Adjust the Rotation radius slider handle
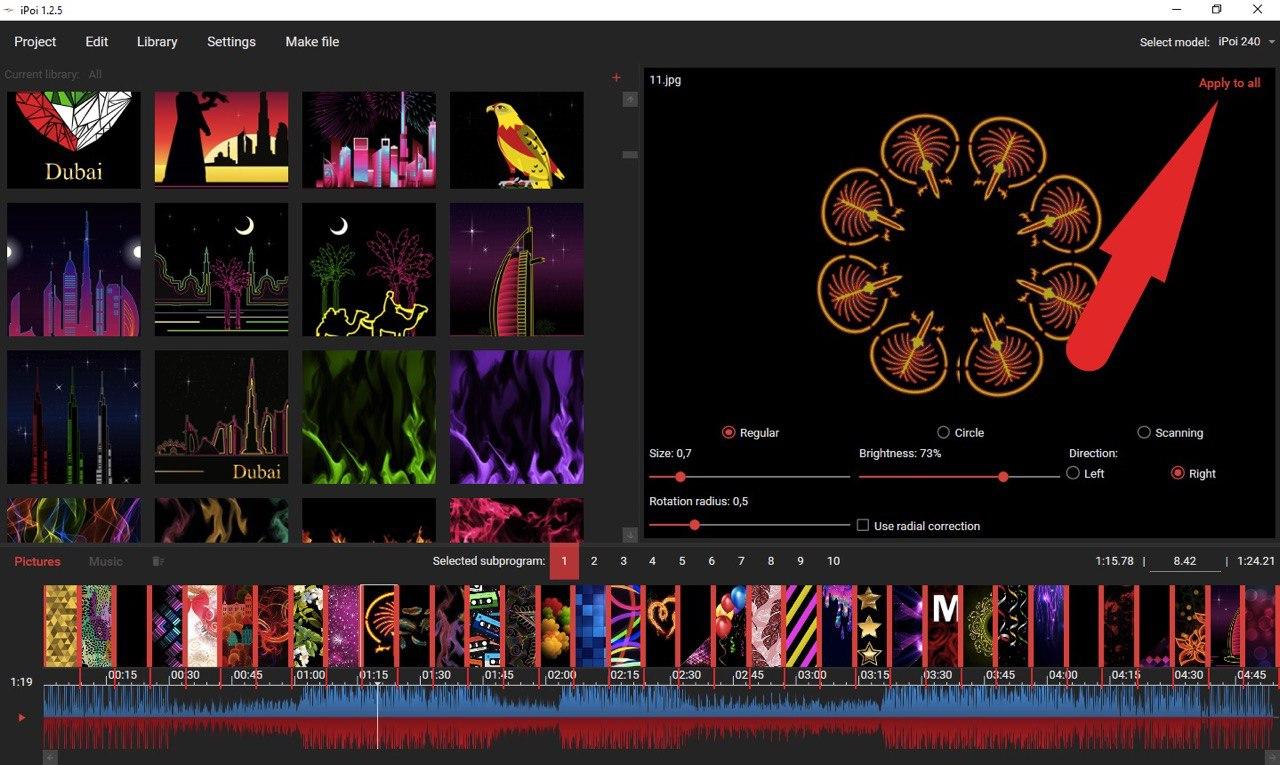The height and width of the screenshot is (765, 1280). pyautogui.click(x=694, y=525)
